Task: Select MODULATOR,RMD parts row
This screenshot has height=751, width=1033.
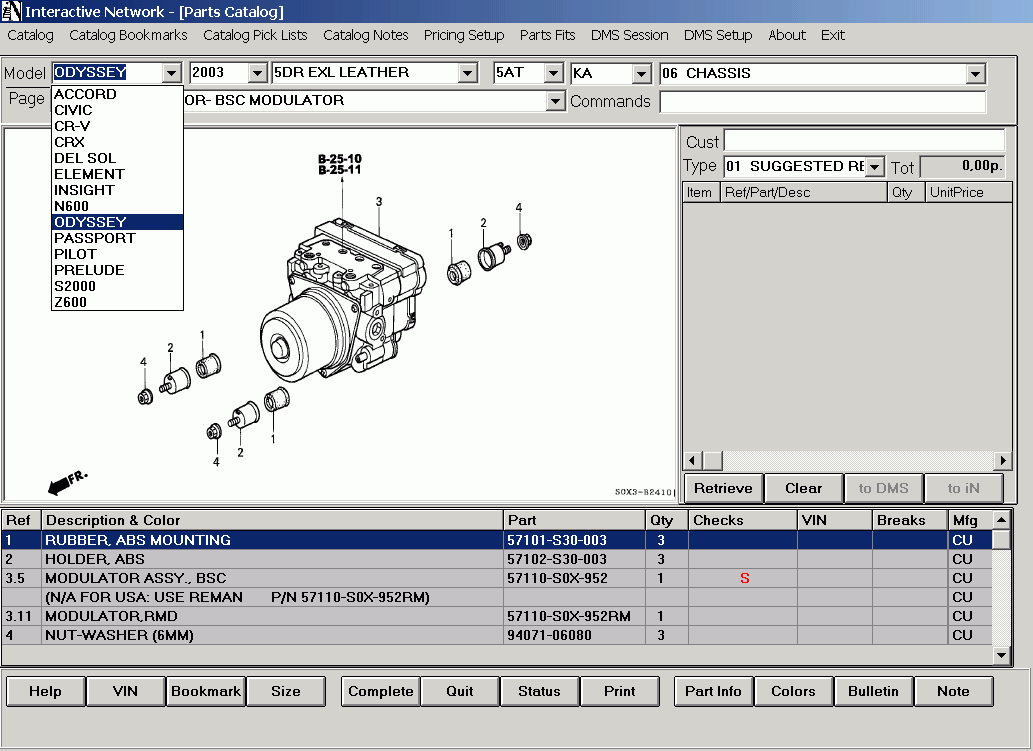Action: tap(497, 617)
